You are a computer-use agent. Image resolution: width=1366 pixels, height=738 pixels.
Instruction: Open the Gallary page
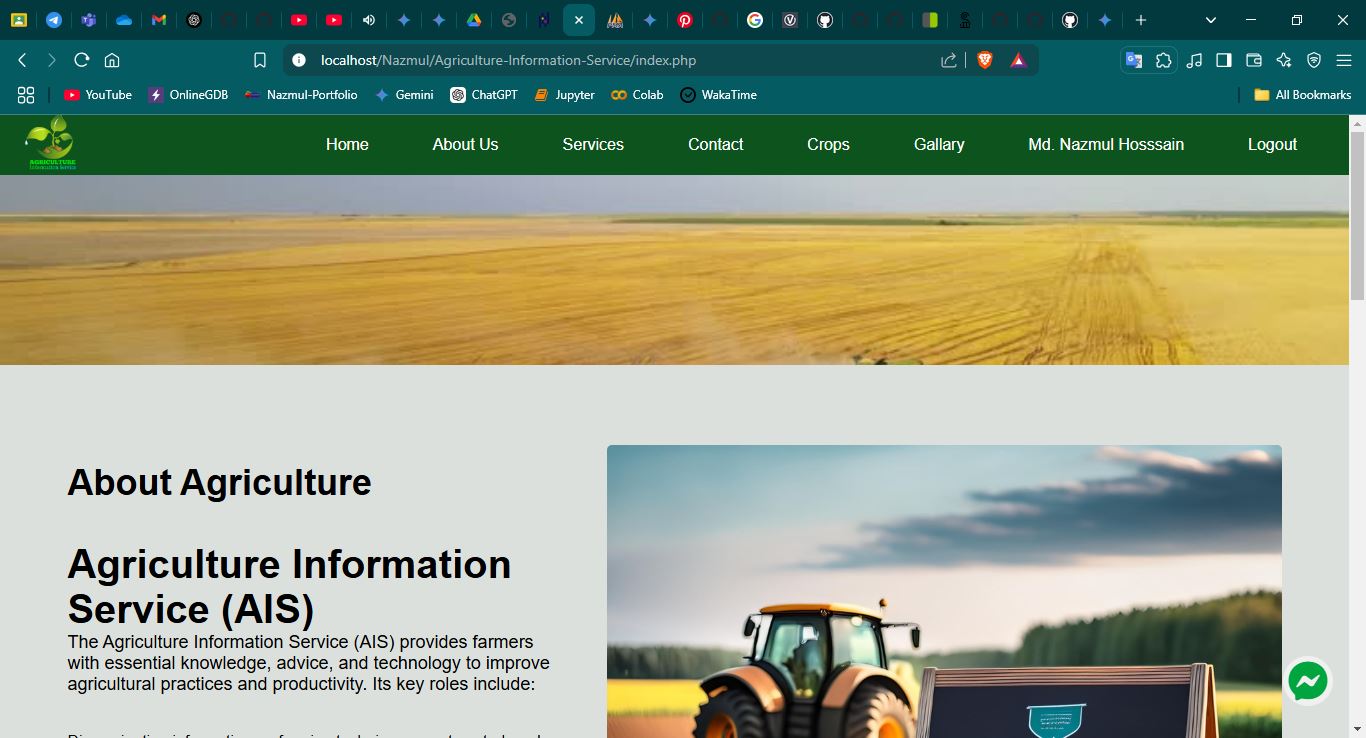939,144
